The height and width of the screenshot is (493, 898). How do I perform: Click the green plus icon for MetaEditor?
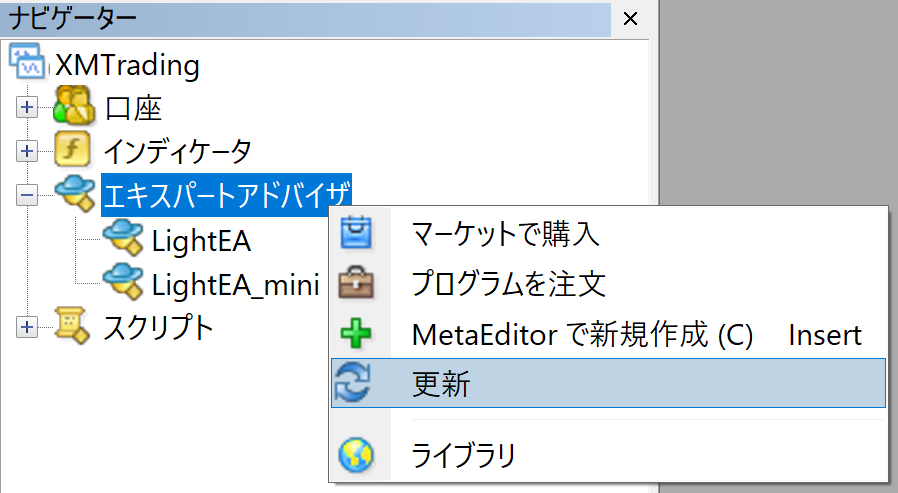[357, 333]
